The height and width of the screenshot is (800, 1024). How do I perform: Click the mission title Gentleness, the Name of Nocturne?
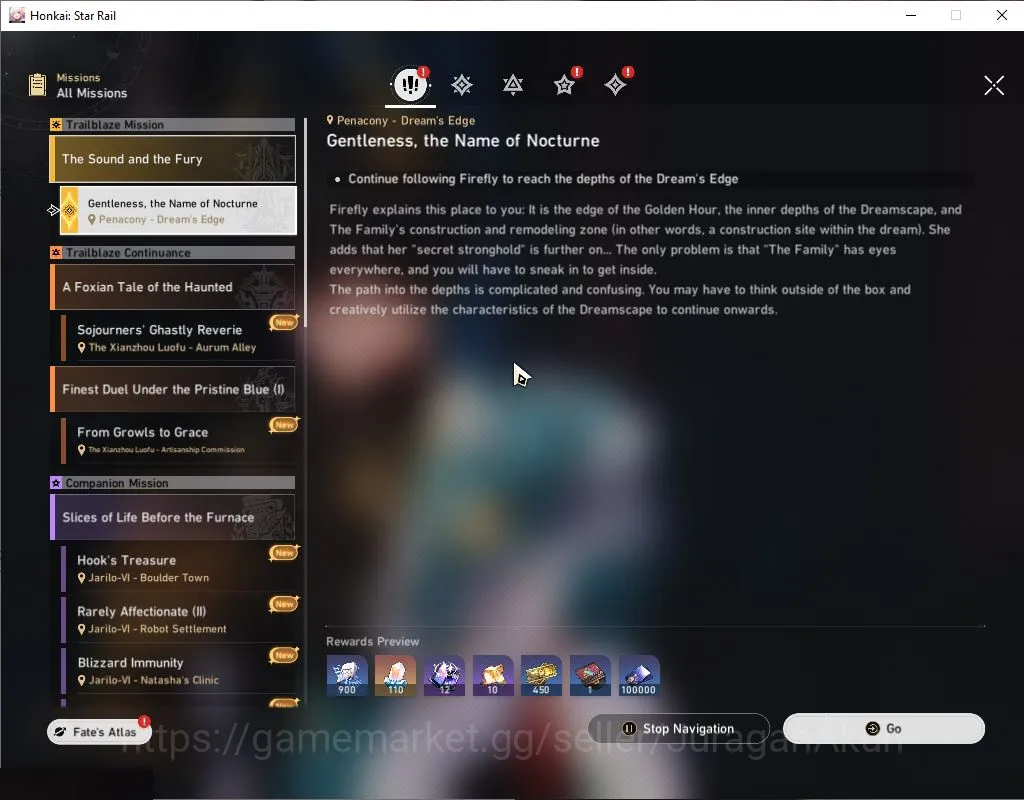[463, 140]
